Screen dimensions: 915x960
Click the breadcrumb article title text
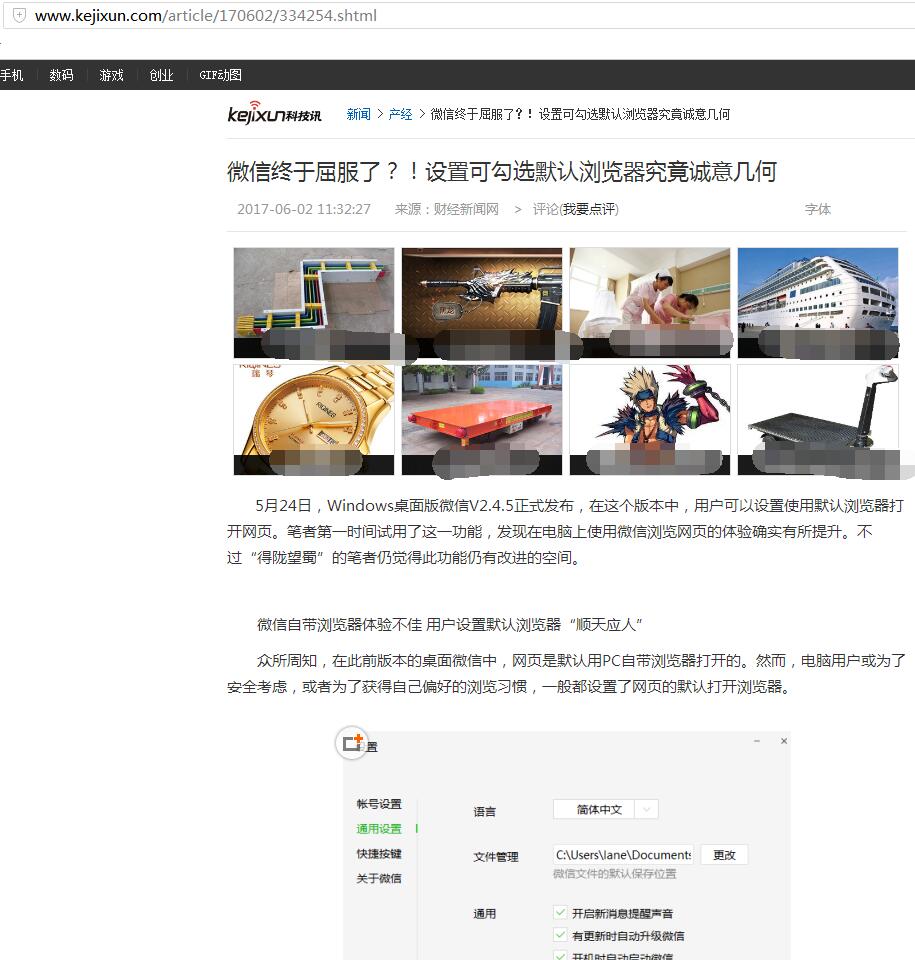point(580,114)
